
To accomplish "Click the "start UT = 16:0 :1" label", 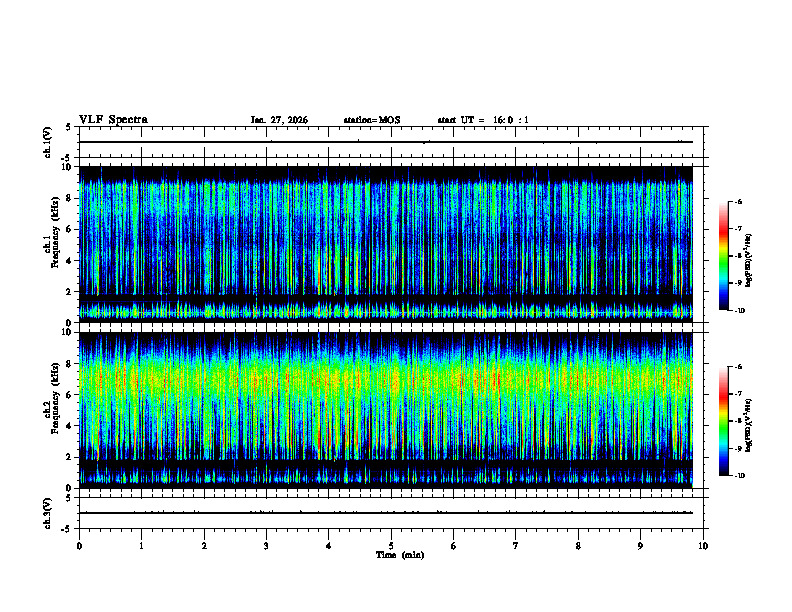I will 483,120.
